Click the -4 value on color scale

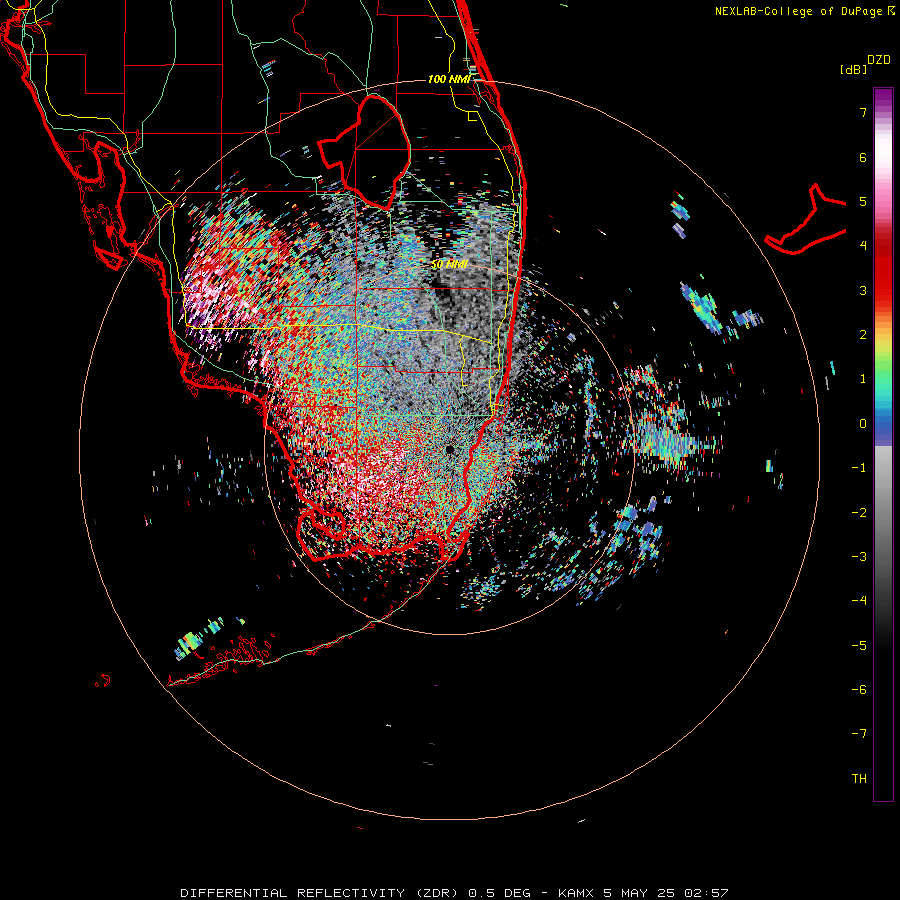pyautogui.click(x=859, y=600)
